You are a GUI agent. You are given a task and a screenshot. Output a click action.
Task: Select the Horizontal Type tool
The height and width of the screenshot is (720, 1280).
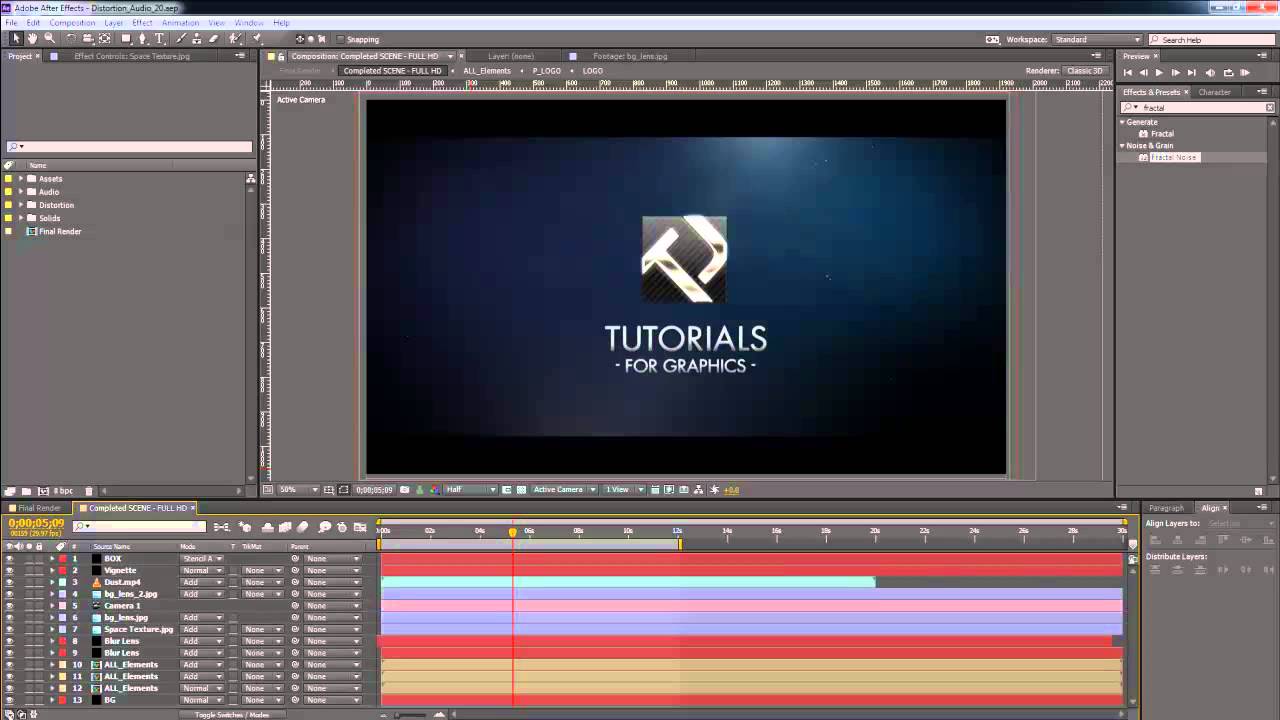click(x=157, y=39)
